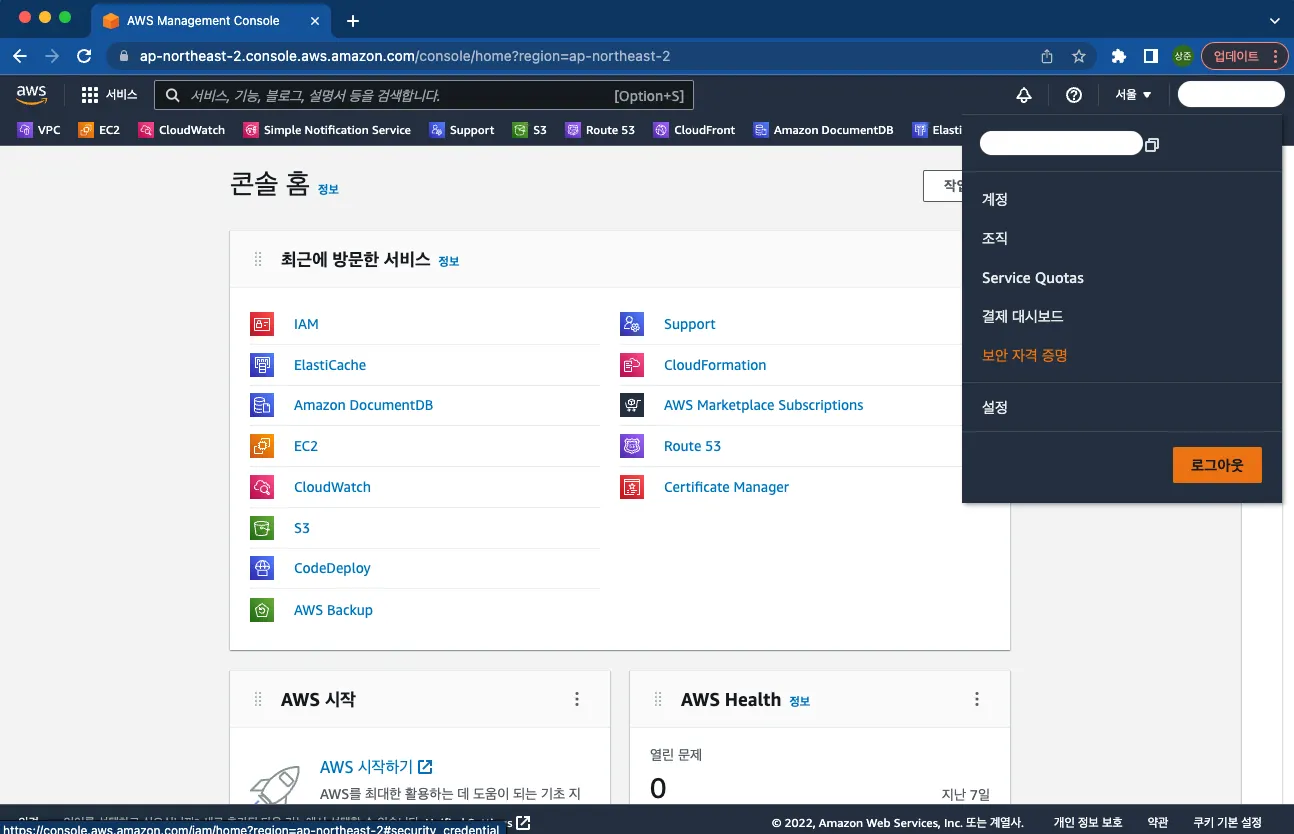Open the IAM service icon
The image size is (1294, 834).
pyautogui.click(x=262, y=324)
